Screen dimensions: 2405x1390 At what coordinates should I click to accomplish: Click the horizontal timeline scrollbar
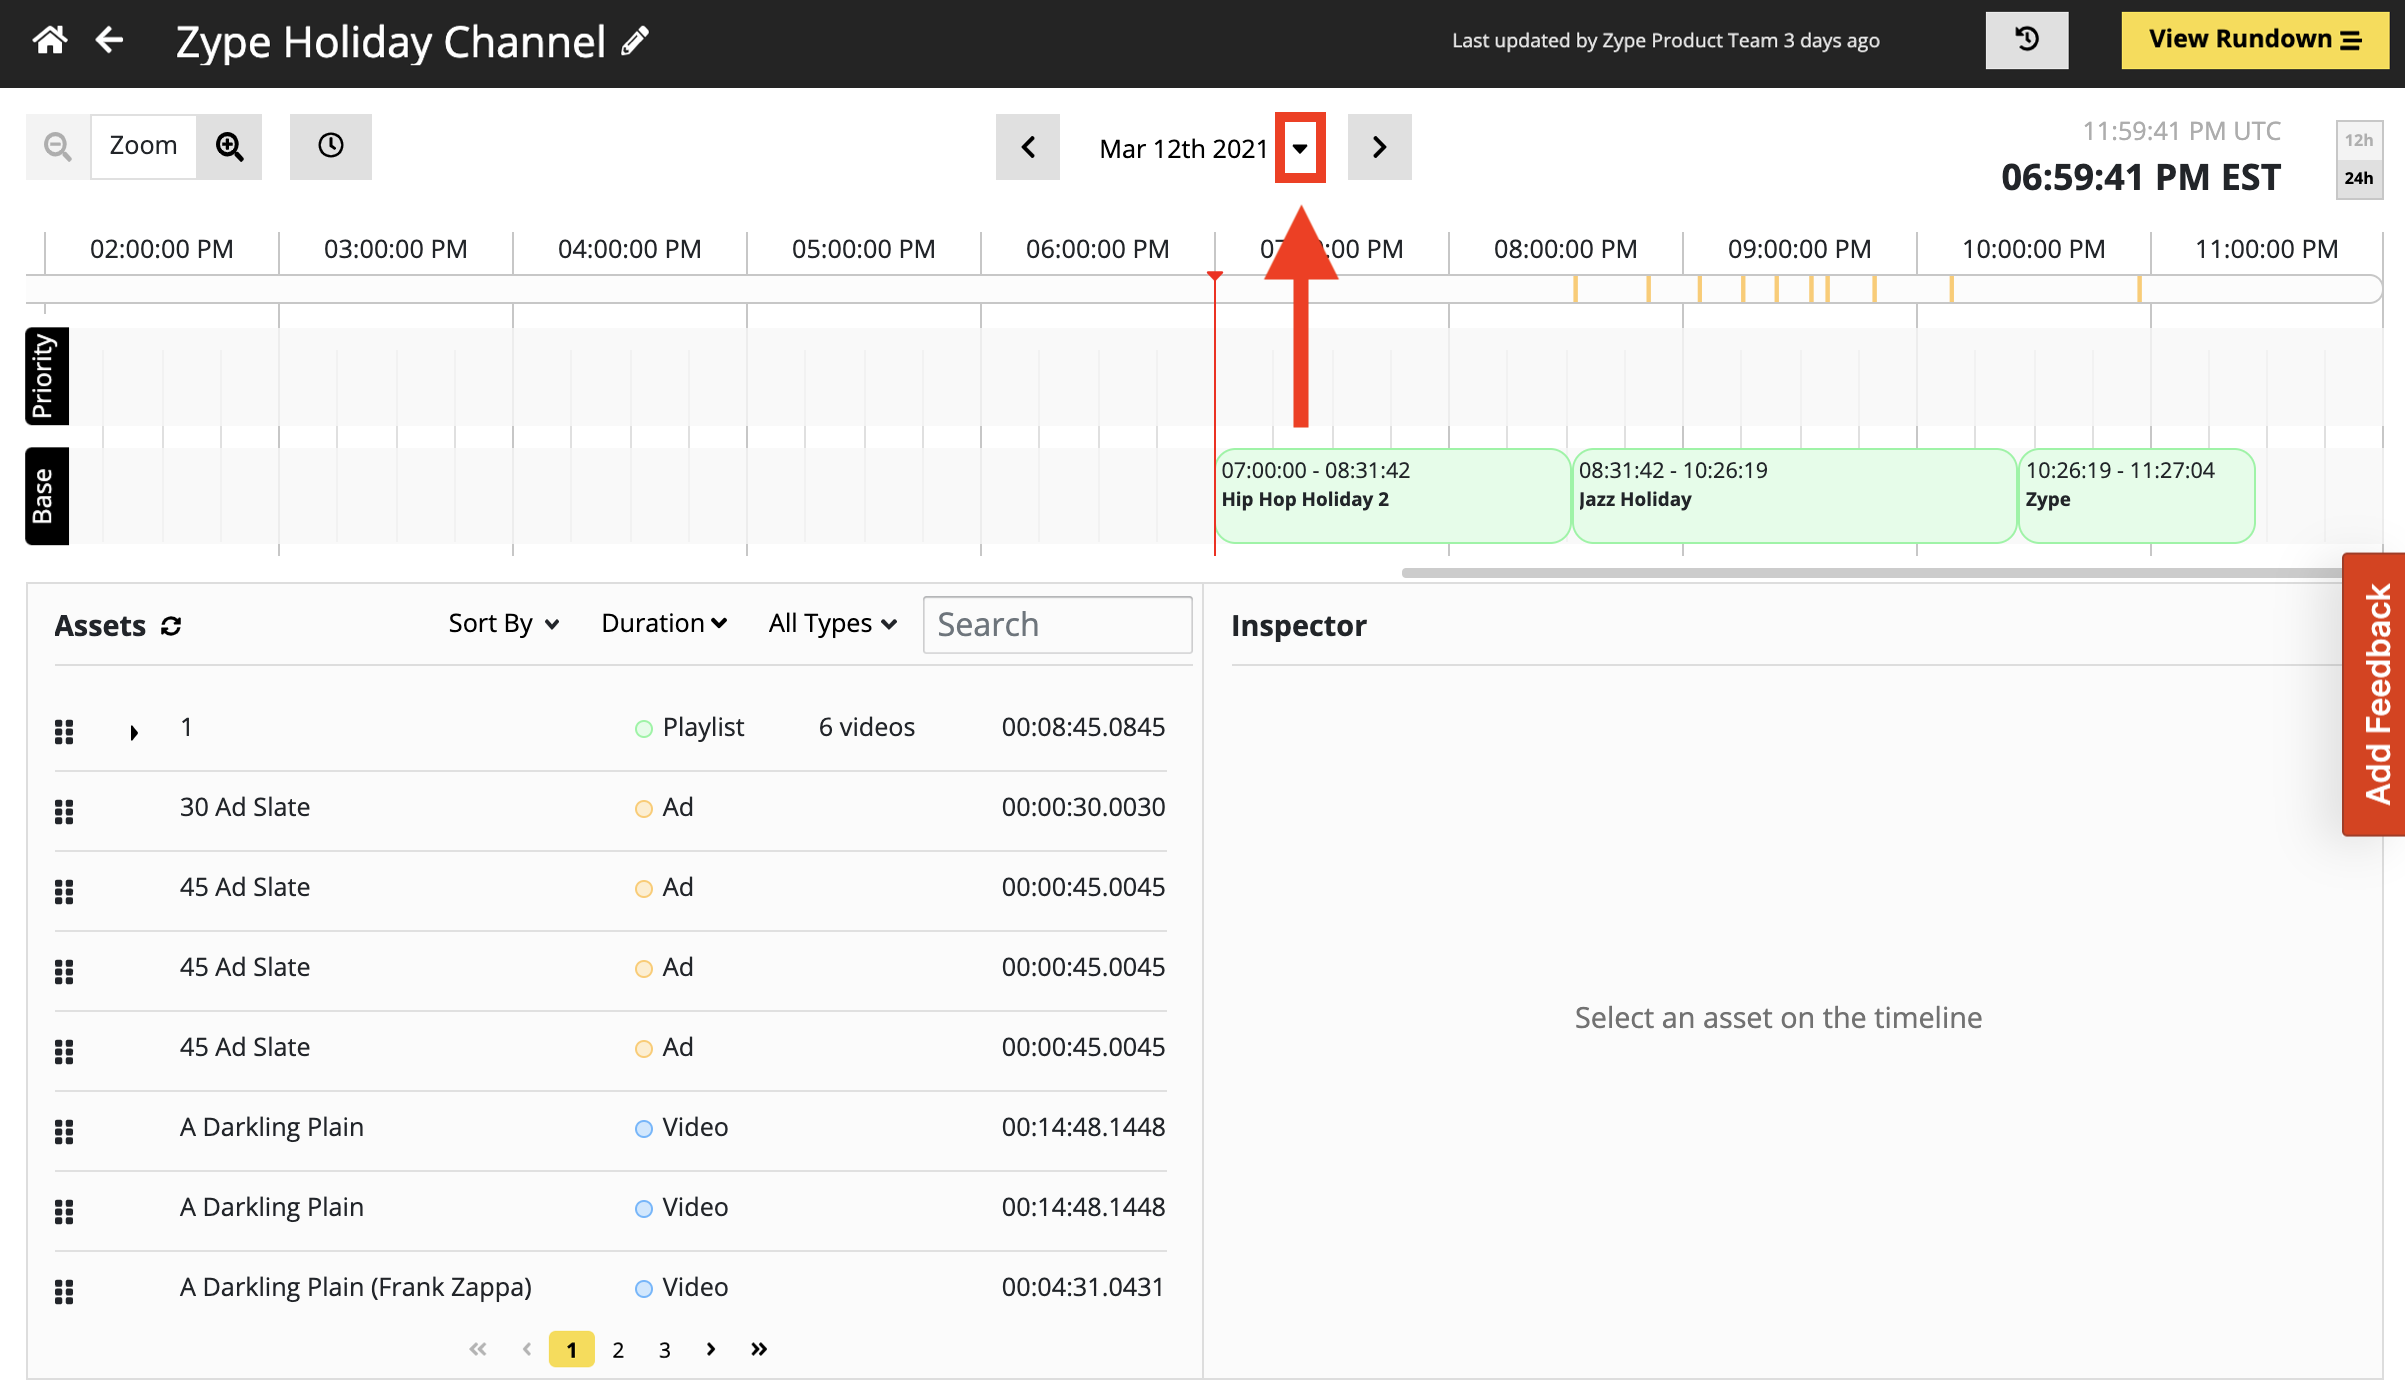(x=1872, y=573)
